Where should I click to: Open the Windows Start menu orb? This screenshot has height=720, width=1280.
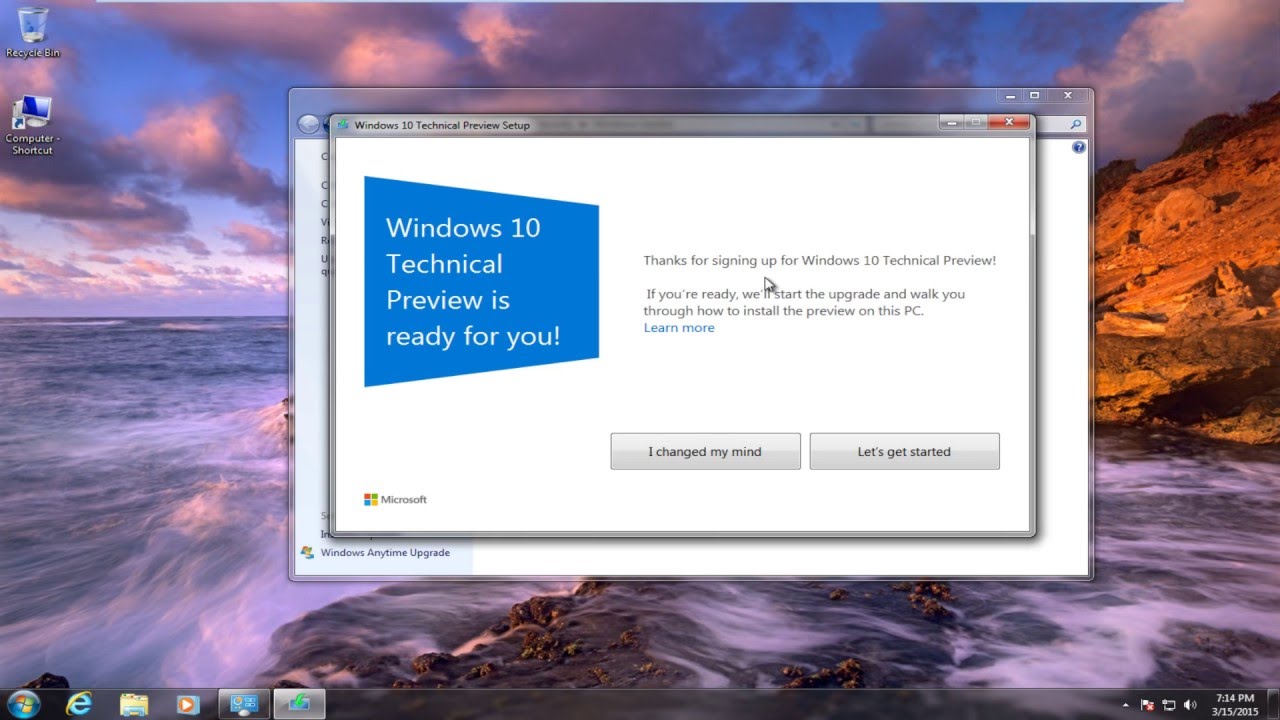(x=22, y=704)
